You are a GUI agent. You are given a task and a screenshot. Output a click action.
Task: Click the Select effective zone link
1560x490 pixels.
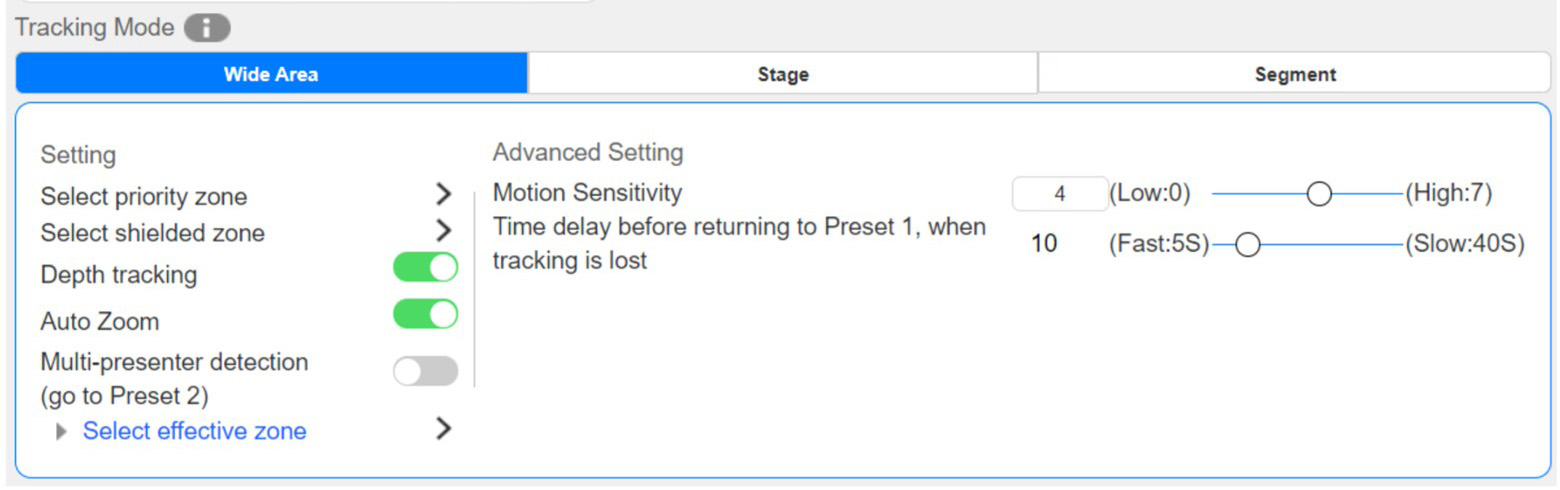tap(195, 431)
